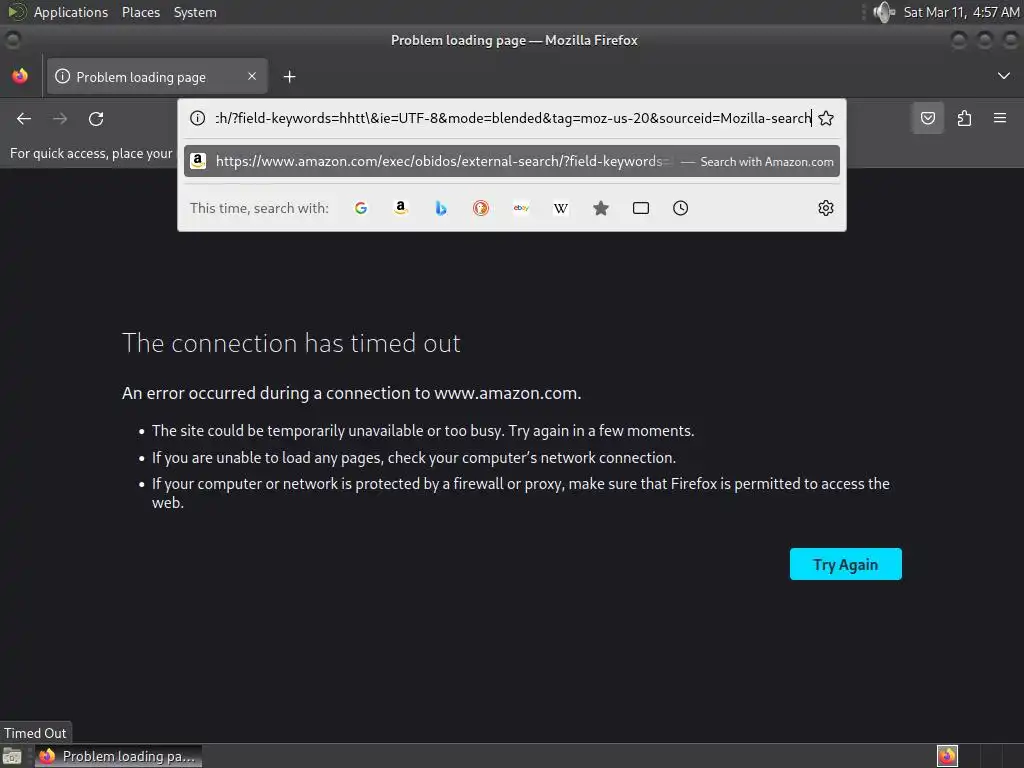Click inside the URL address field
Image resolution: width=1024 pixels, height=768 pixels.
pos(513,118)
